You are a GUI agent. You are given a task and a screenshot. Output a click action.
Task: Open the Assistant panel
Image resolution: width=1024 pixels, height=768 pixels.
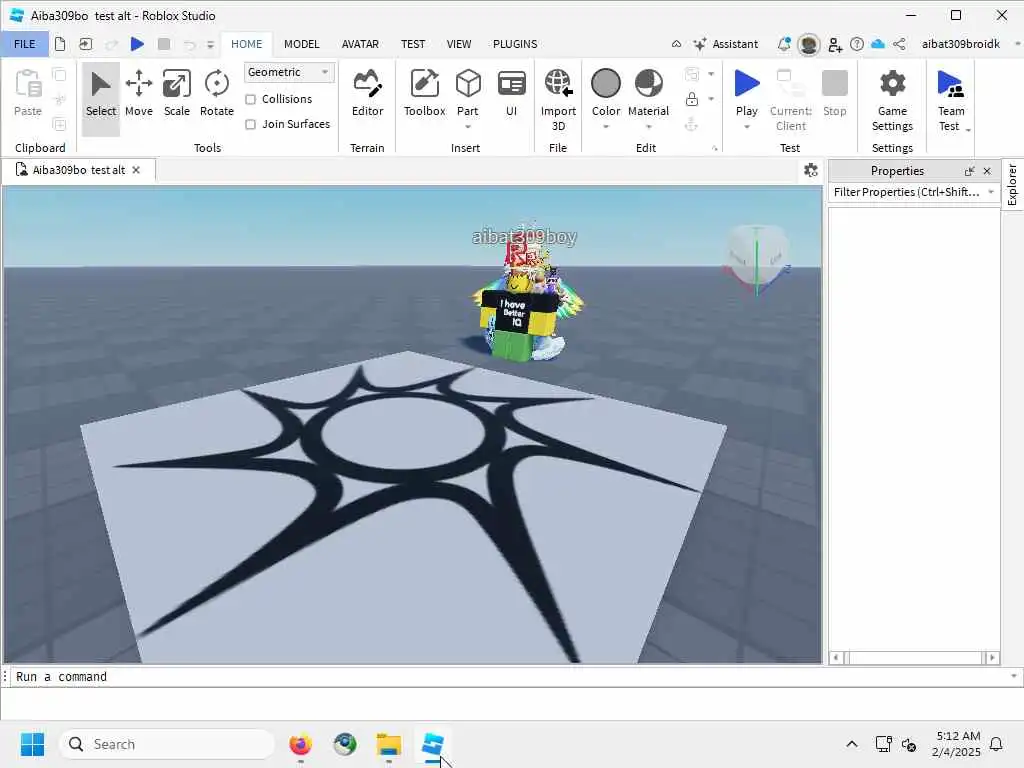coord(726,44)
